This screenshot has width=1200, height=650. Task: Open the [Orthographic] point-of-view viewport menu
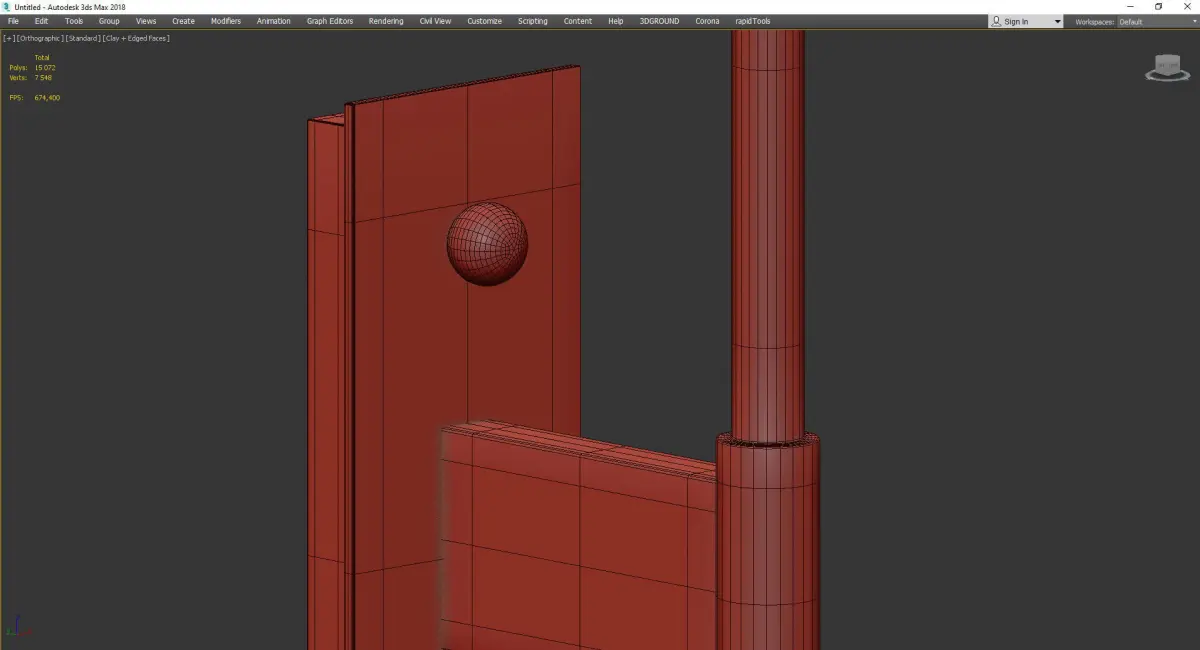coord(39,38)
